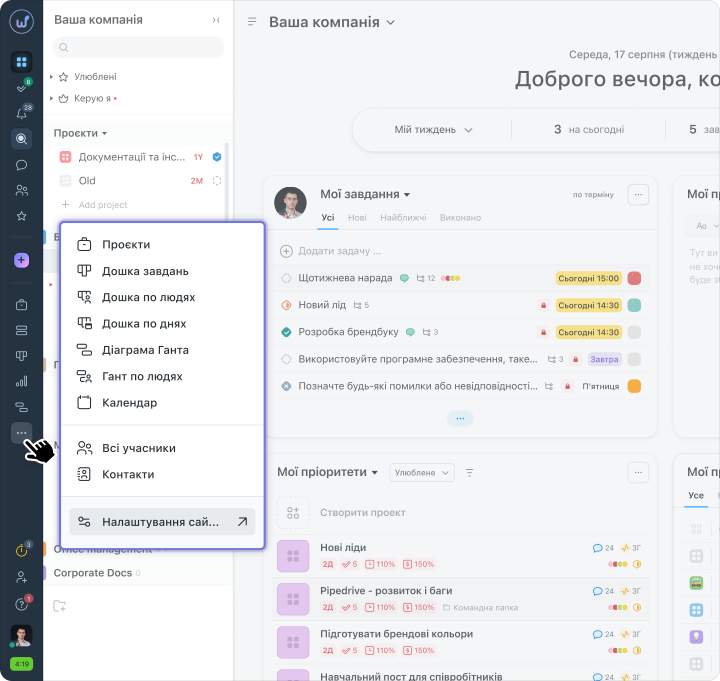Open the chat bubble icon in sidebar
Viewport: 720px width, 681px height.
[x=21, y=165]
